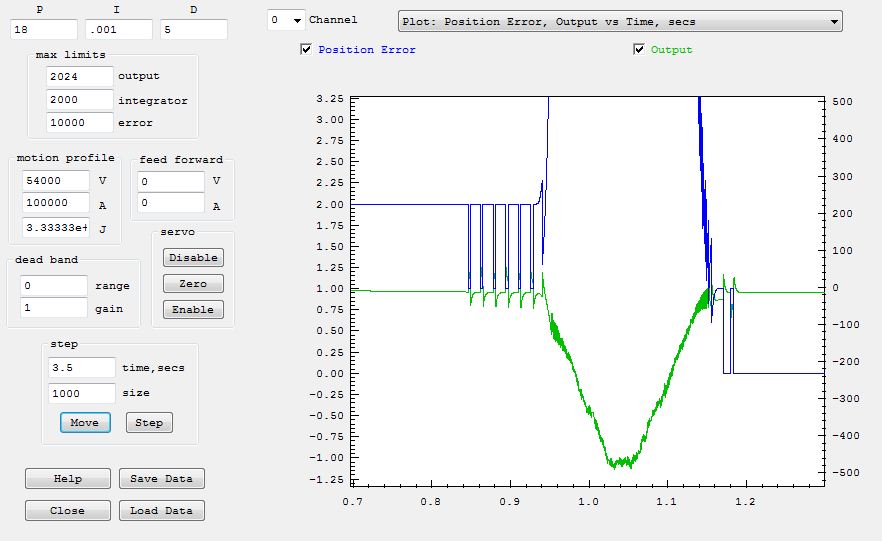This screenshot has width=882, height=541.
Task: Click the servo Enable button
Action: pos(193,310)
